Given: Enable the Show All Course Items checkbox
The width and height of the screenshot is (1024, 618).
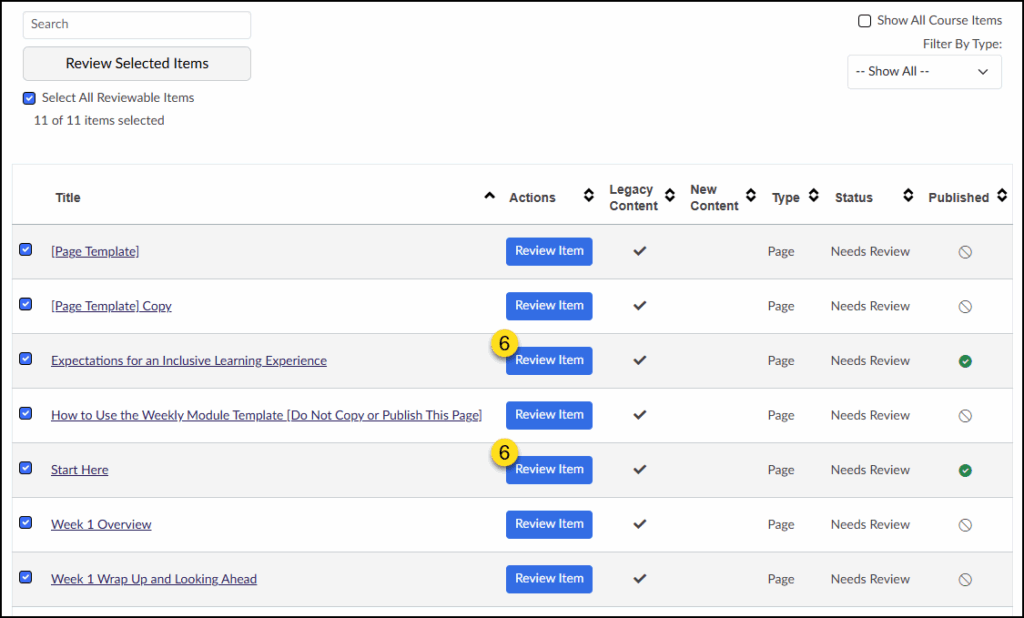Looking at the screenshot, I should tap(864, 20).
